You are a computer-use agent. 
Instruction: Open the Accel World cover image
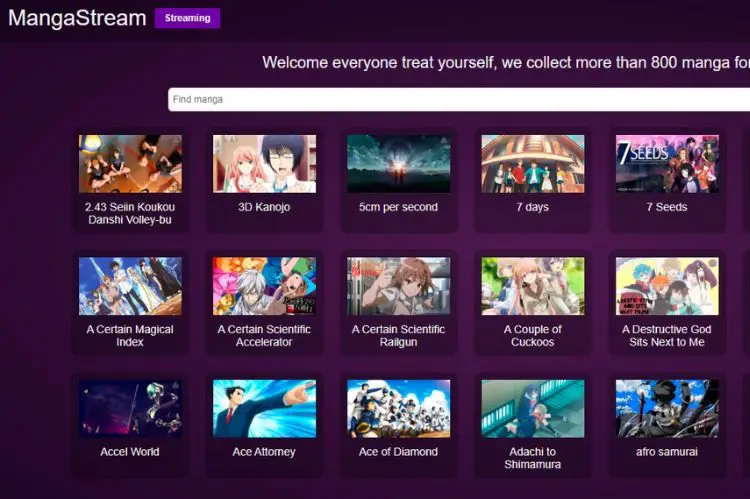(x=130, y=409)
